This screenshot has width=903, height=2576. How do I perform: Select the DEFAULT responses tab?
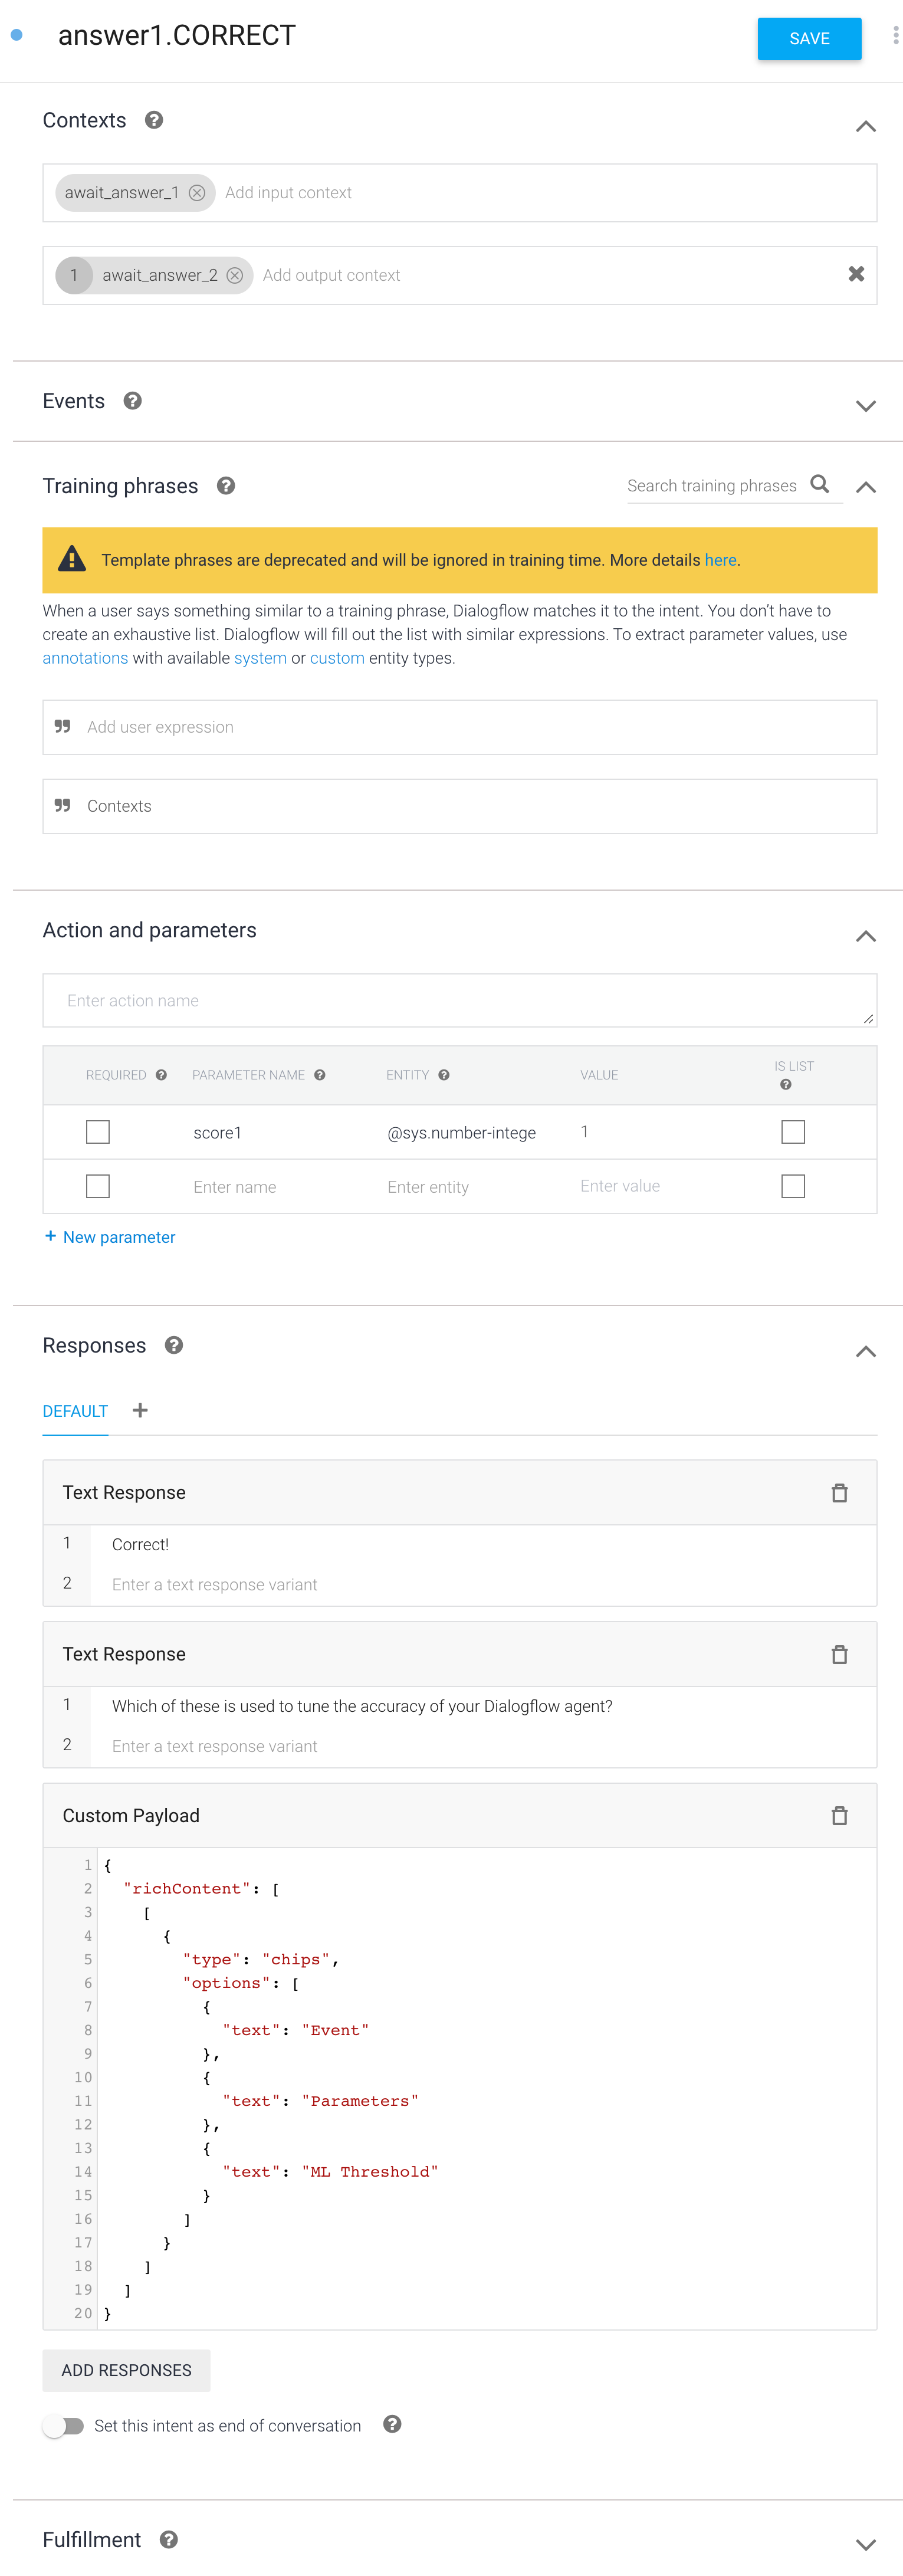75,1411
